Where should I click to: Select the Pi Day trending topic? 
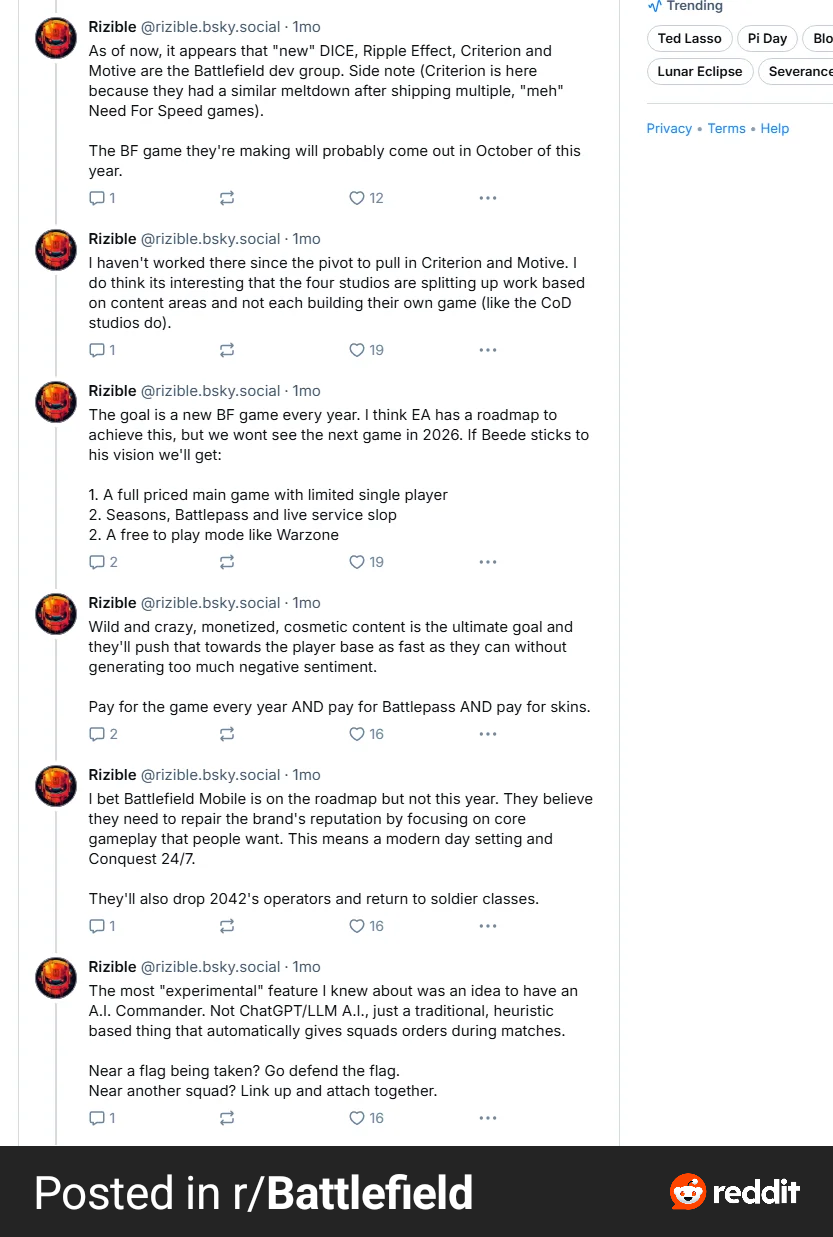click(x=767, y=39)
